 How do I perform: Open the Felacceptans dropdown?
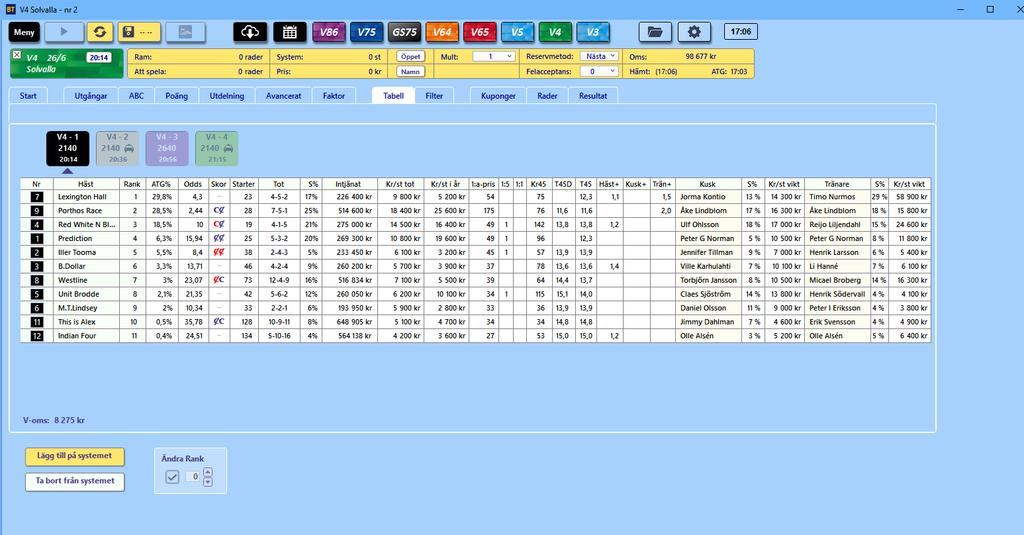point(600,72)
